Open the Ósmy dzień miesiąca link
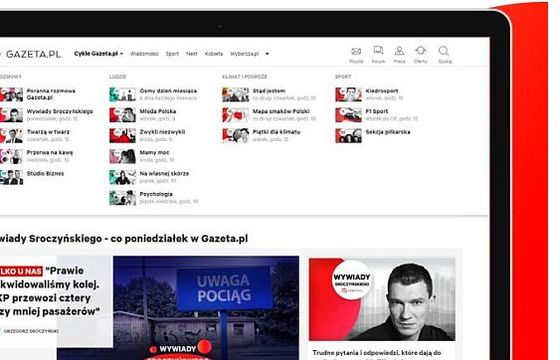Image resolution: width=560 pixels, height=360 pixels. (x=168, y=91)
